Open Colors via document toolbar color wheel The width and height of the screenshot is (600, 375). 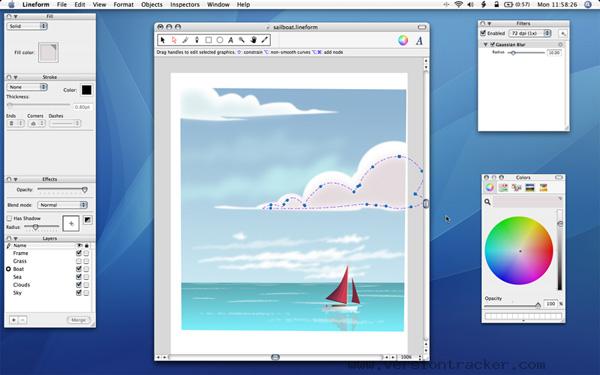coord(403,40)
